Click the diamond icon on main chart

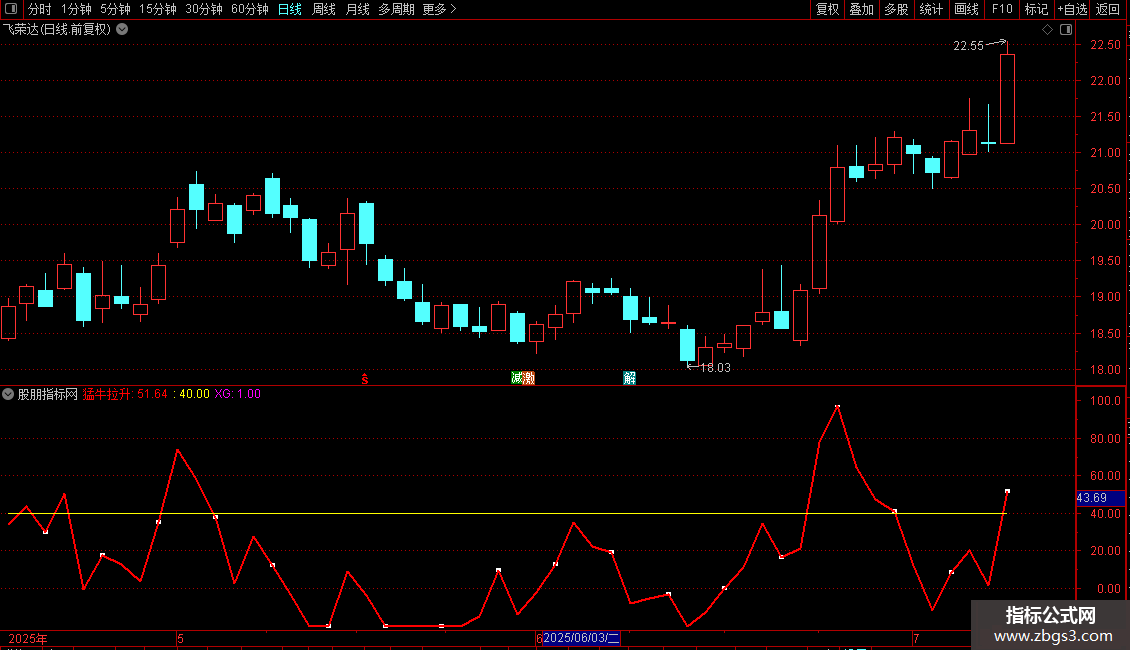pos(1047,30)
